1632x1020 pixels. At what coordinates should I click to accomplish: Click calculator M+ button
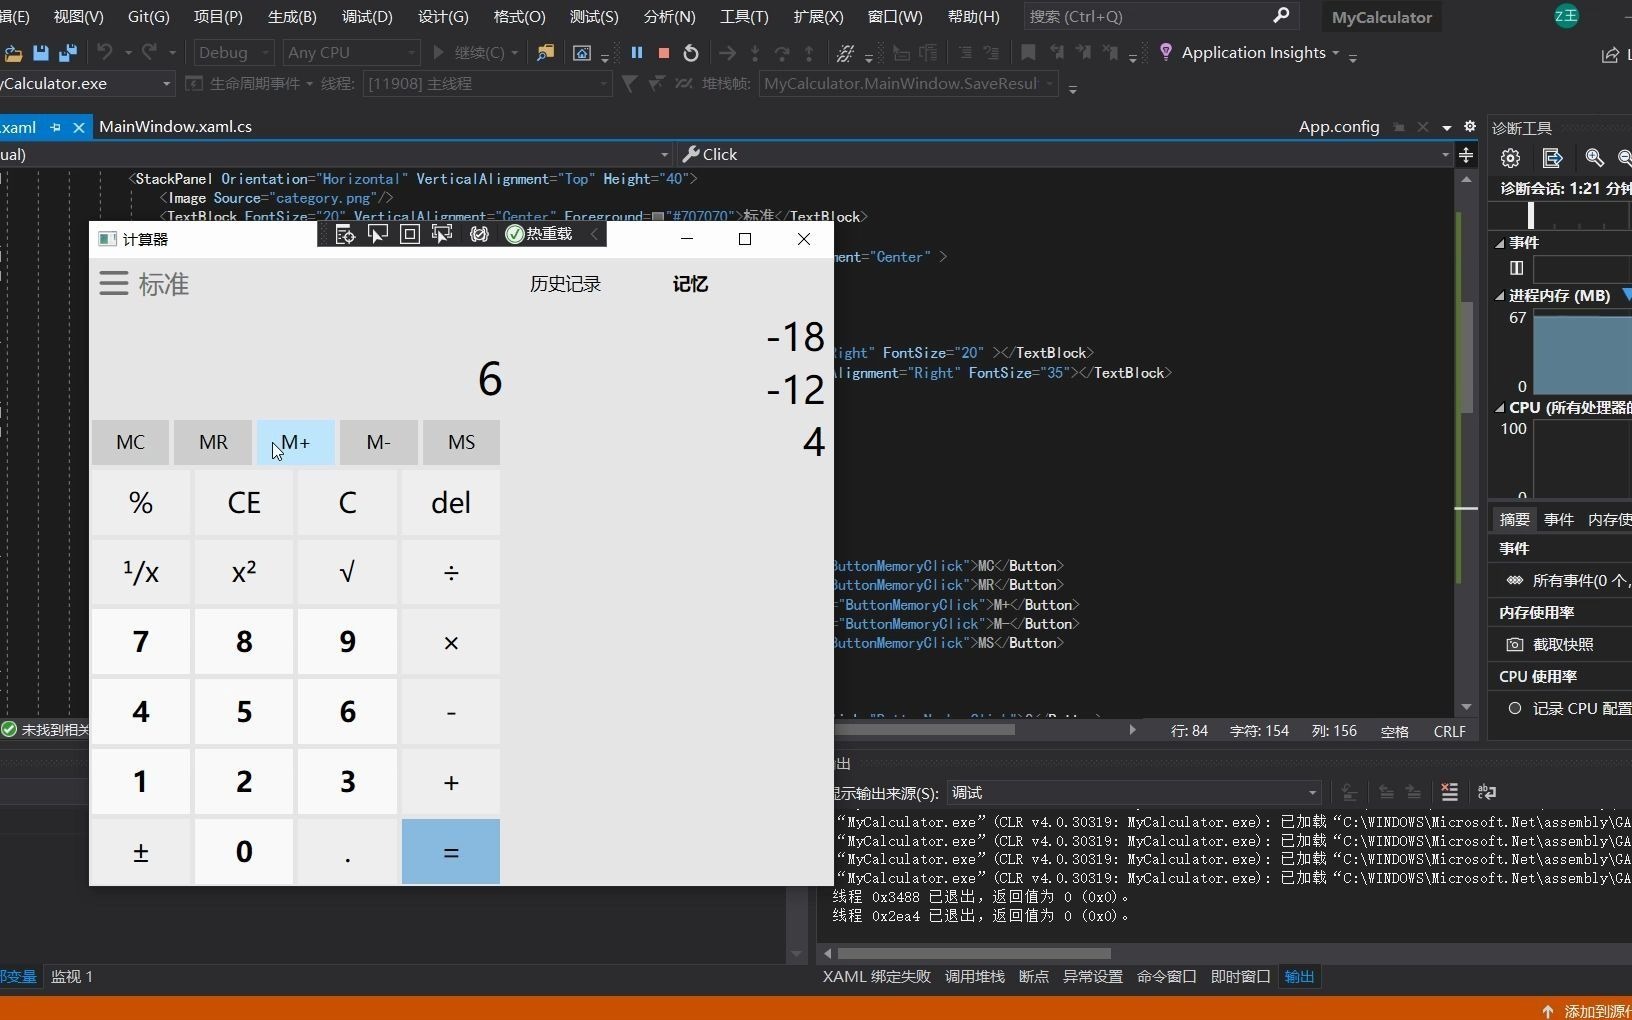tap(295, 442)
